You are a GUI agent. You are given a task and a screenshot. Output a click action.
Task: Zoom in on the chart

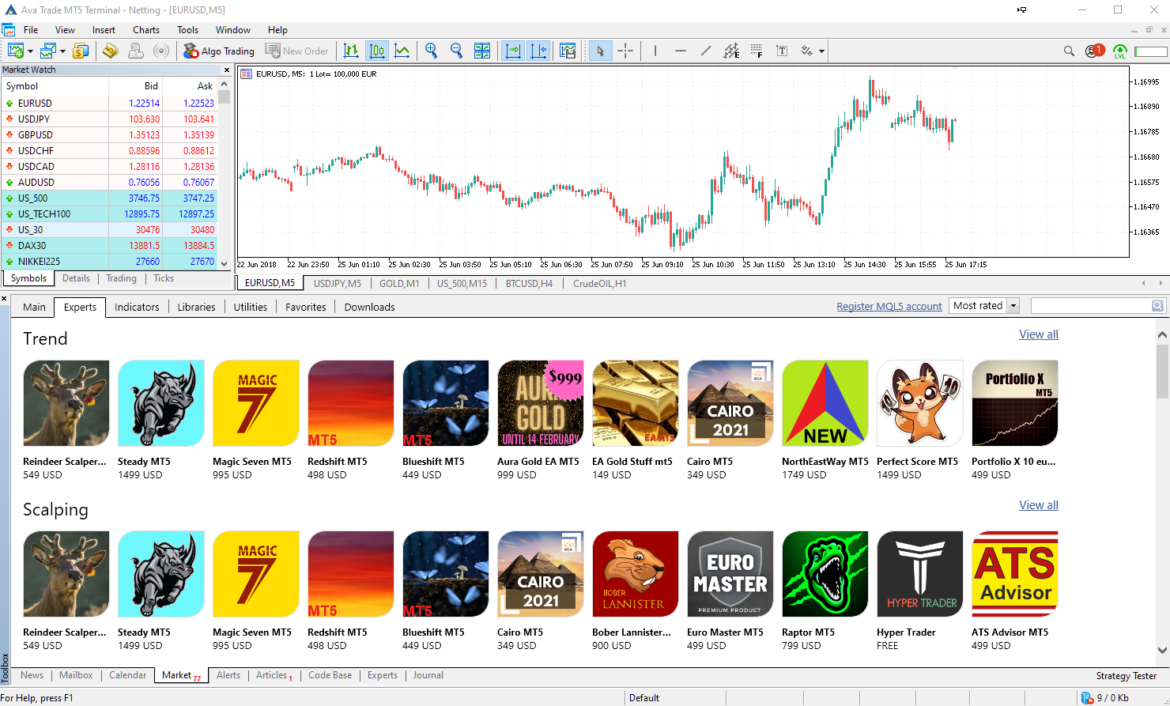tap(430, 50)
